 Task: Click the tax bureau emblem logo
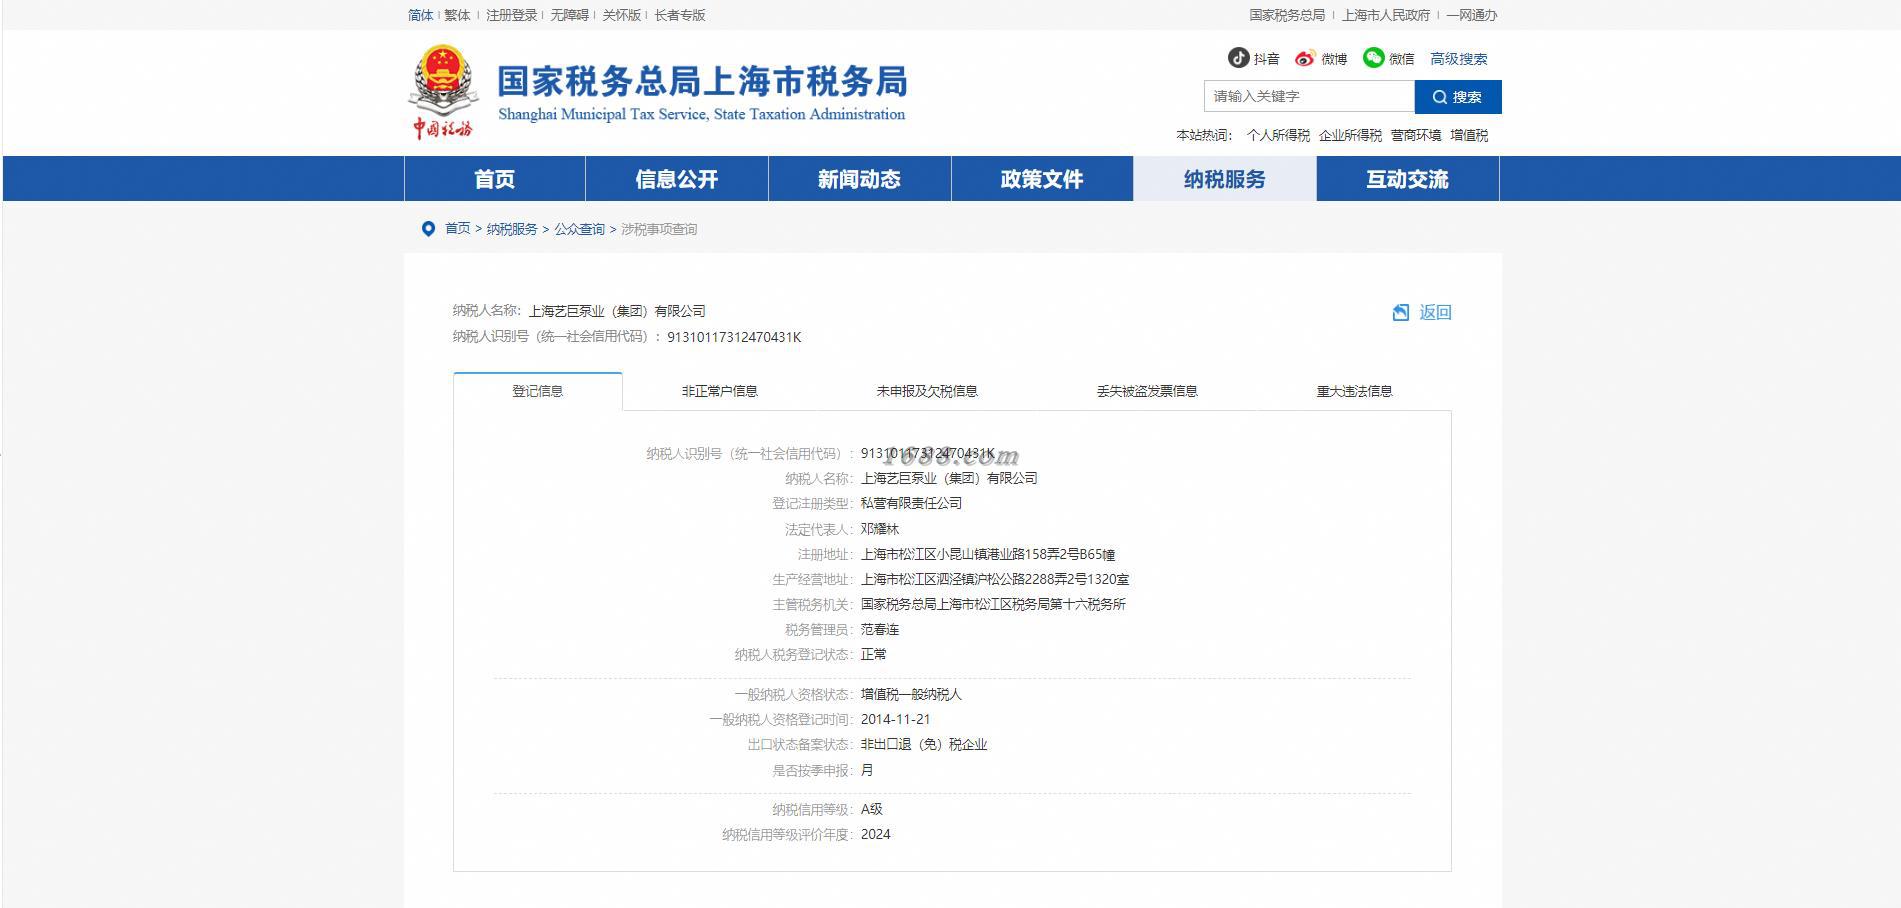click(x=443, y=92)
